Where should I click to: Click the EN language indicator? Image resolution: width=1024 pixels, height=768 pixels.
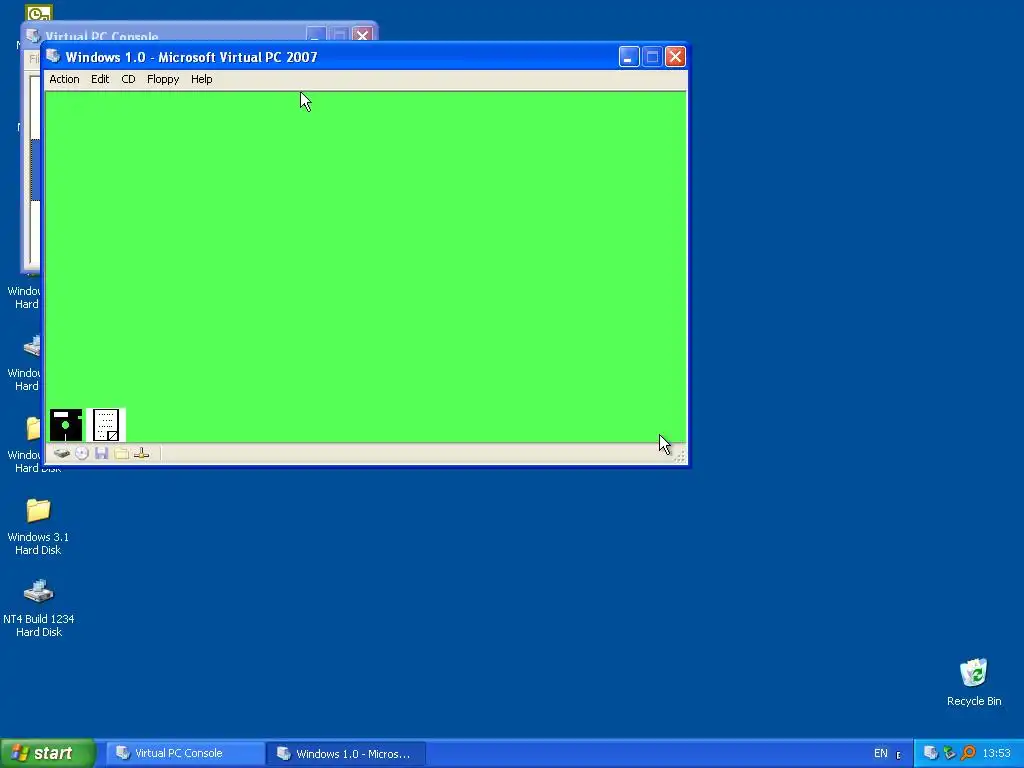click(x=880, y=753)
